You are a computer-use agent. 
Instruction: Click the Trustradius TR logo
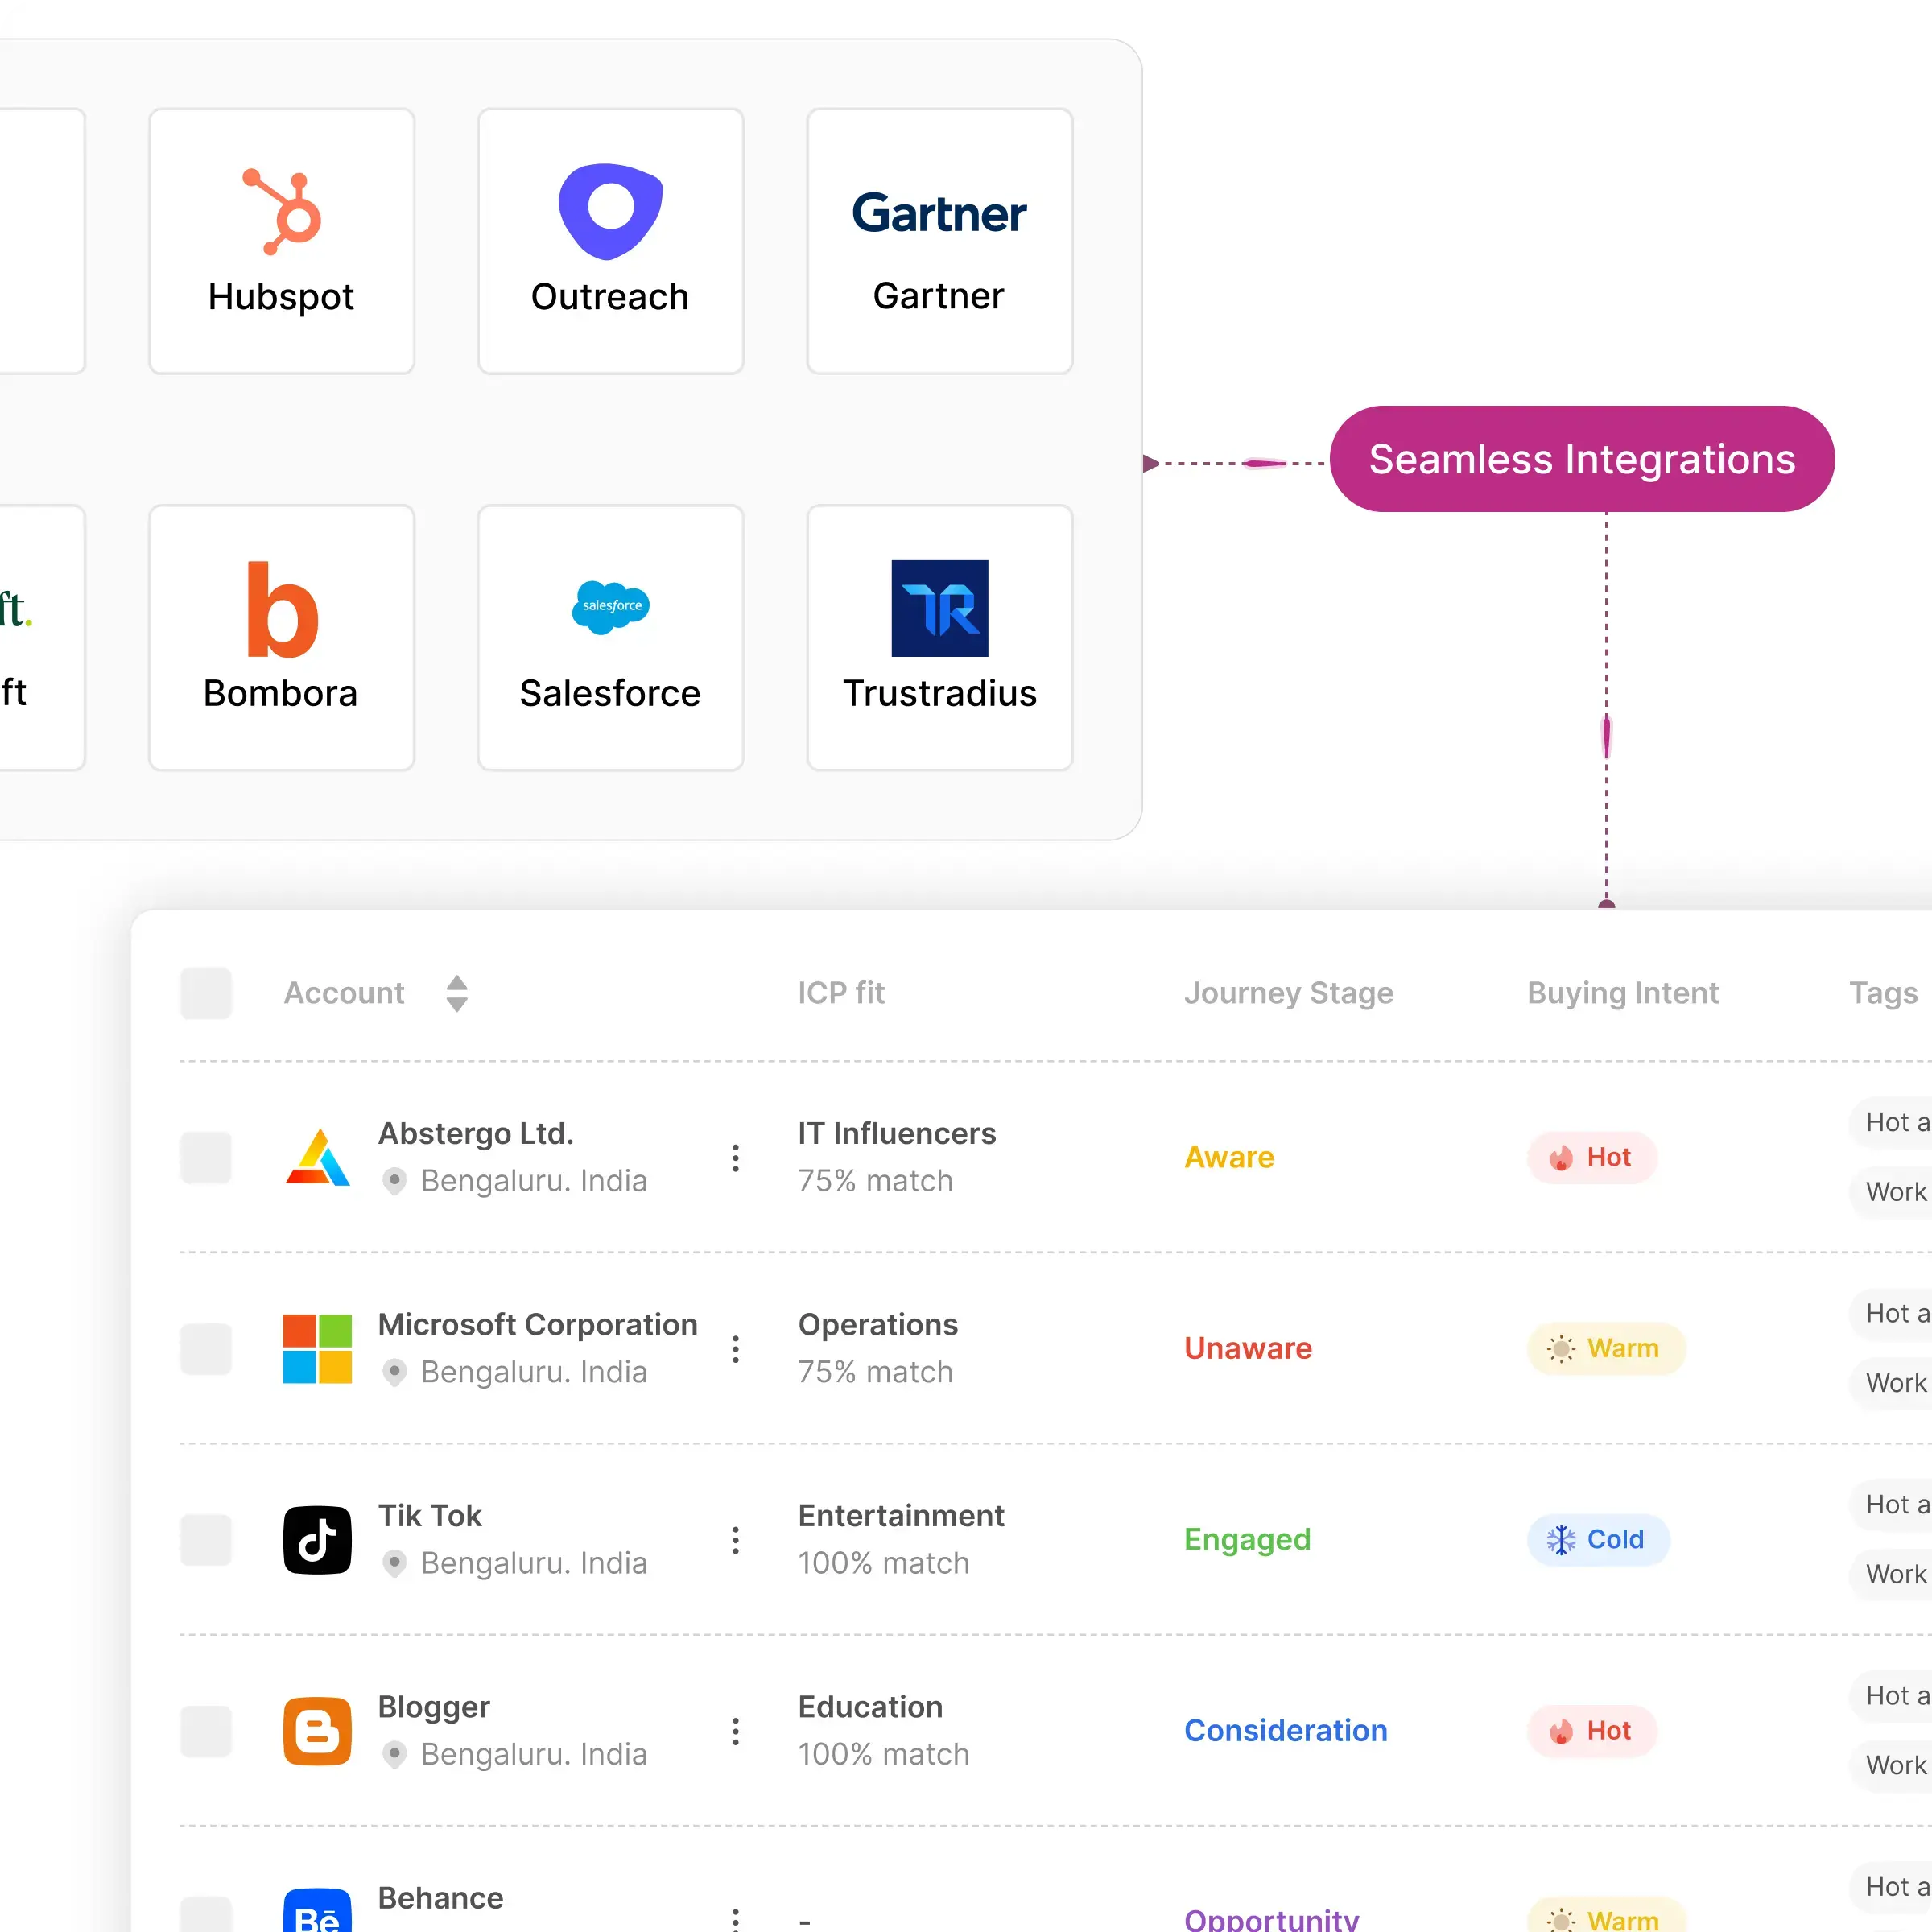939,608
